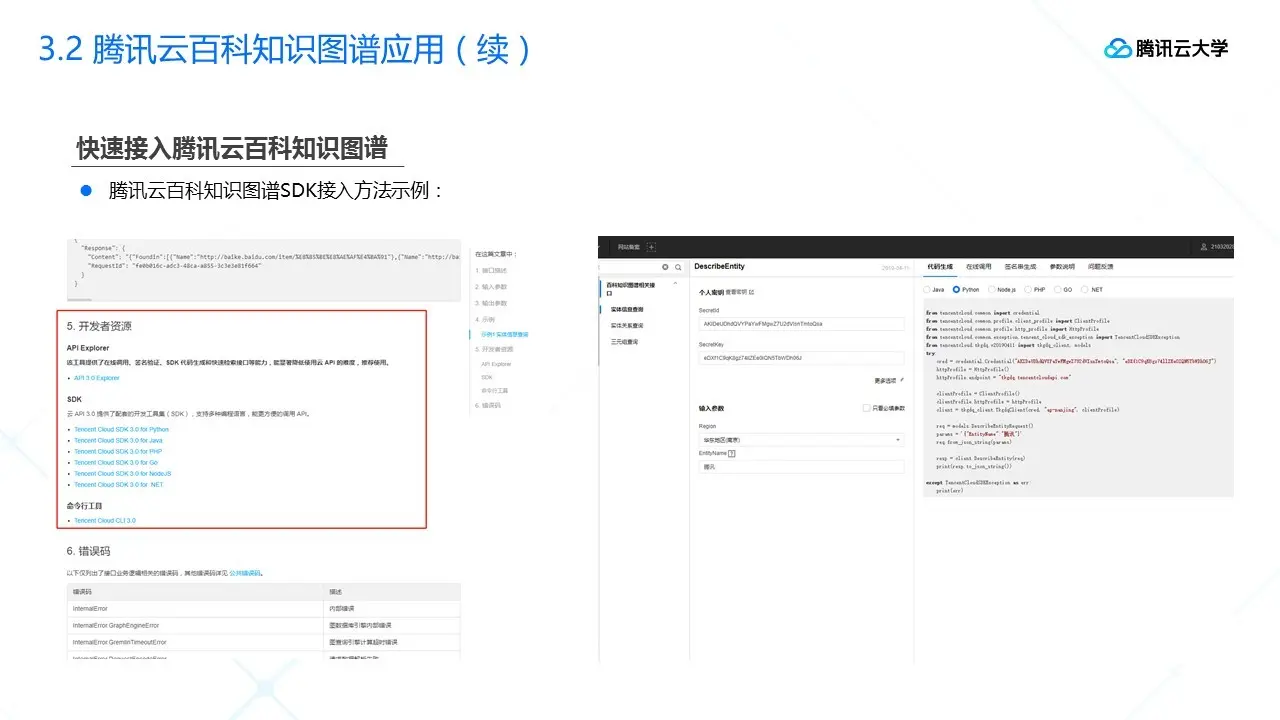Jump to 6. 错误码 in article outline
The image size is (1280, 720).
pyautogui.click(x=490, y=404)
